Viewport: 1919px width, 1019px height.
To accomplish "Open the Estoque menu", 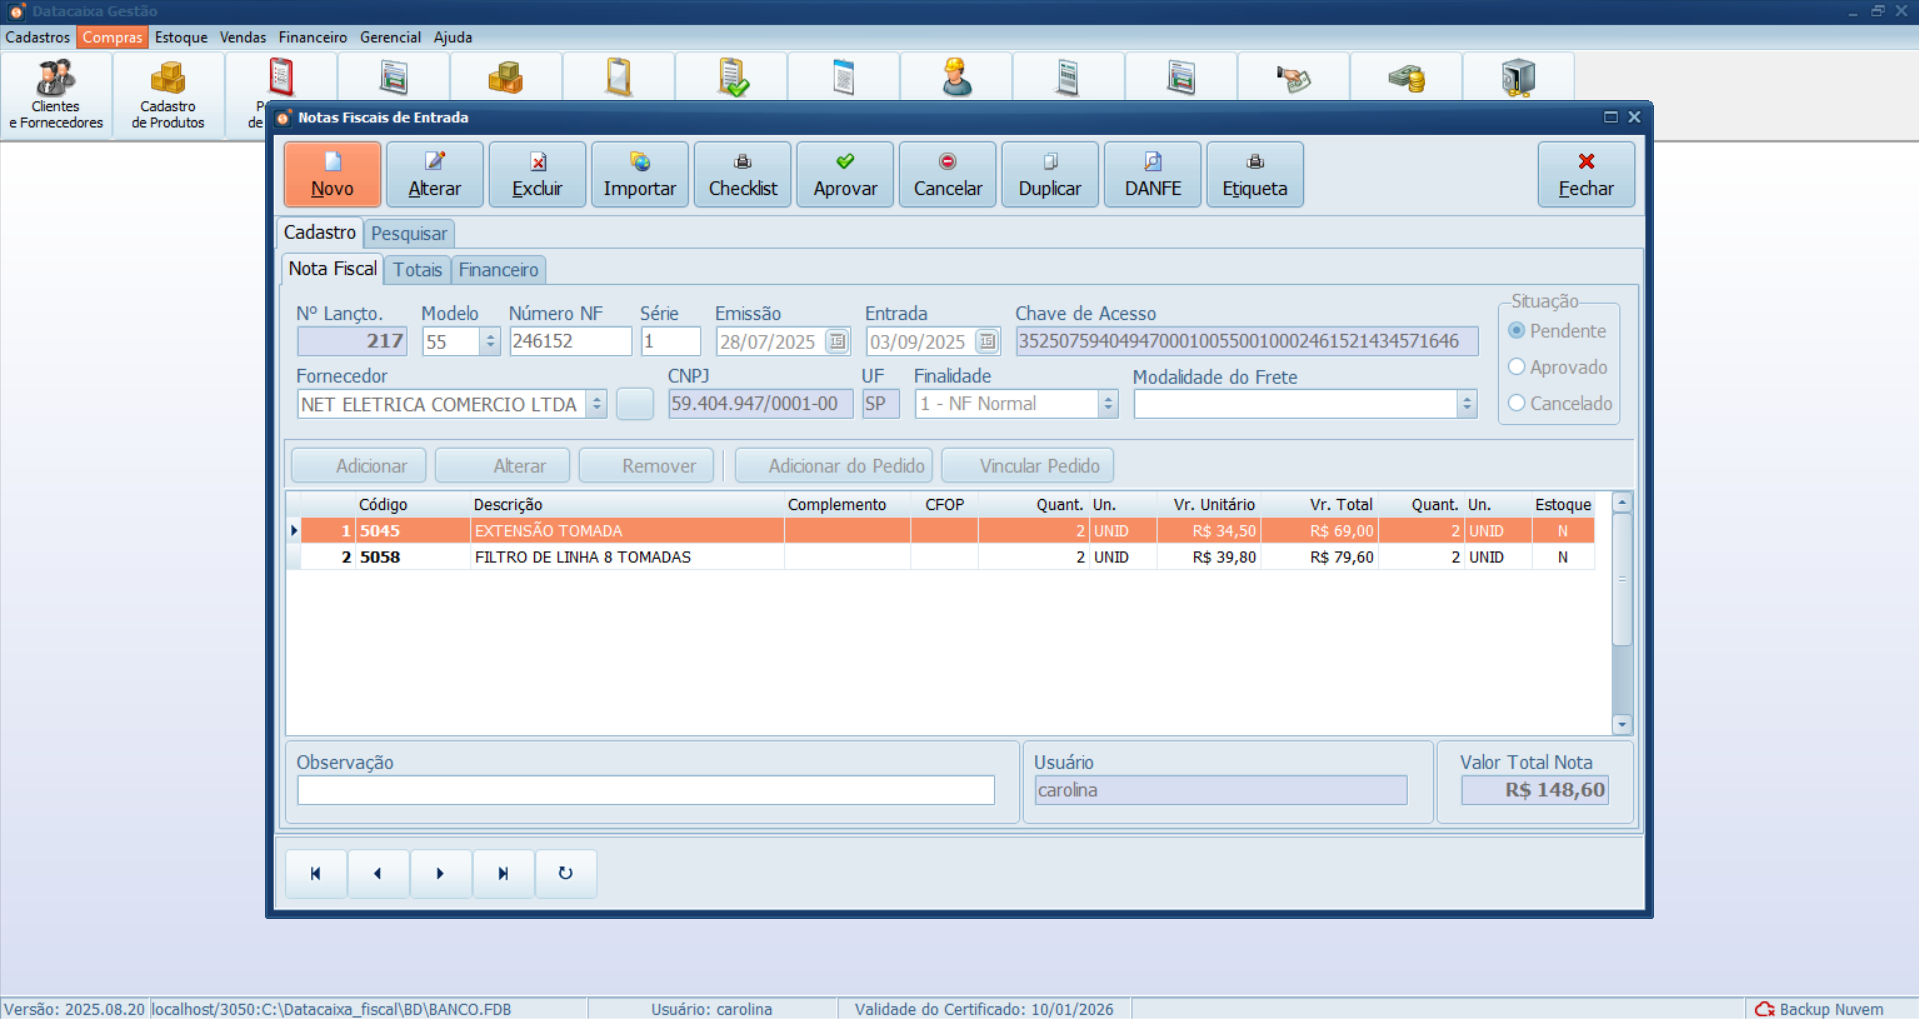I will 180,37.
